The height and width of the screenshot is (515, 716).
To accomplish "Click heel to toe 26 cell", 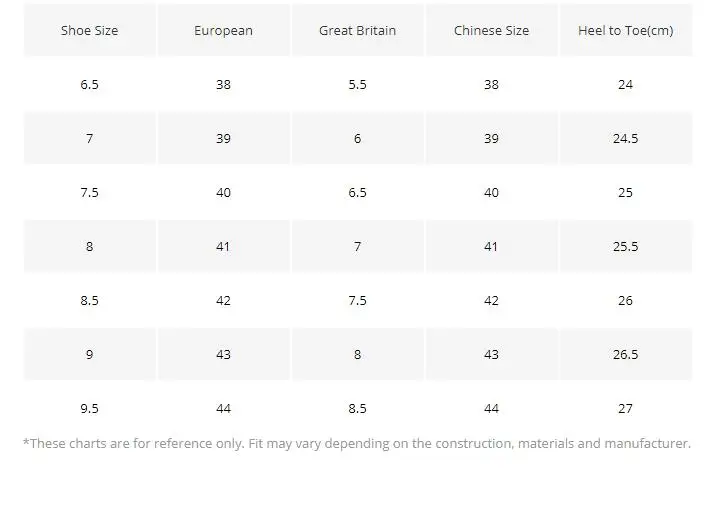I will coord(625,301).
